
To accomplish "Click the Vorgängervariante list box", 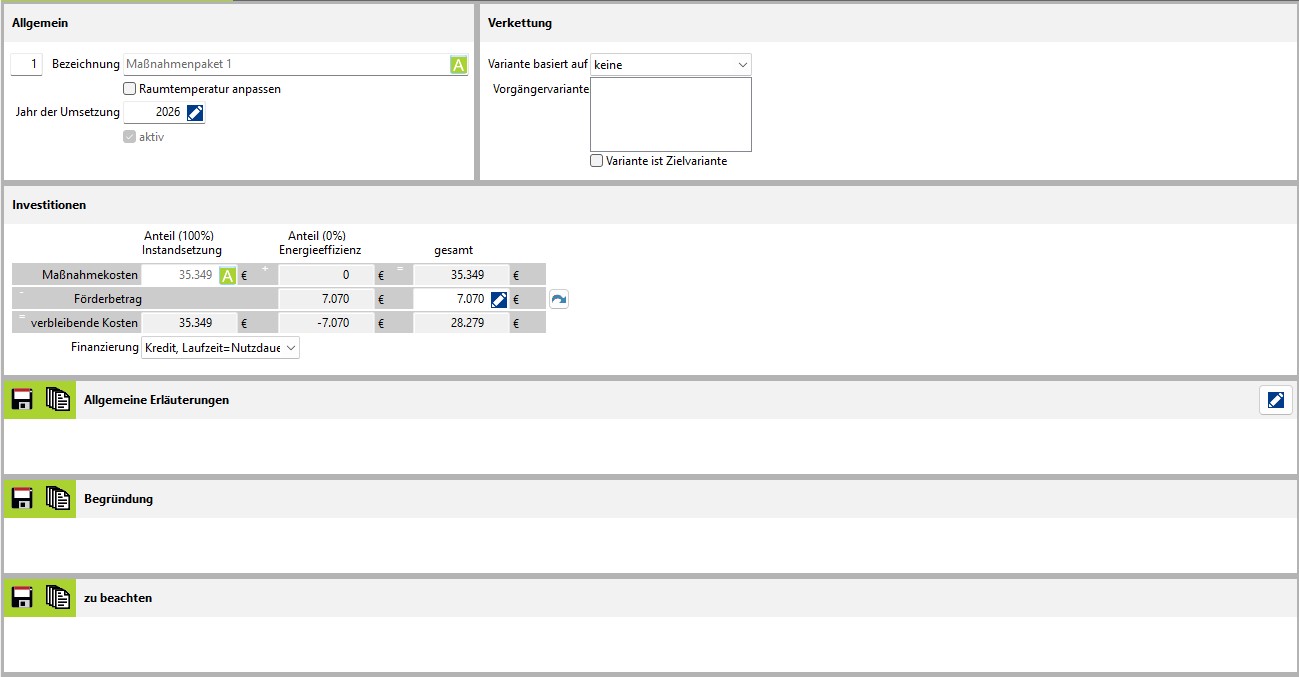I will pos(670,114).
